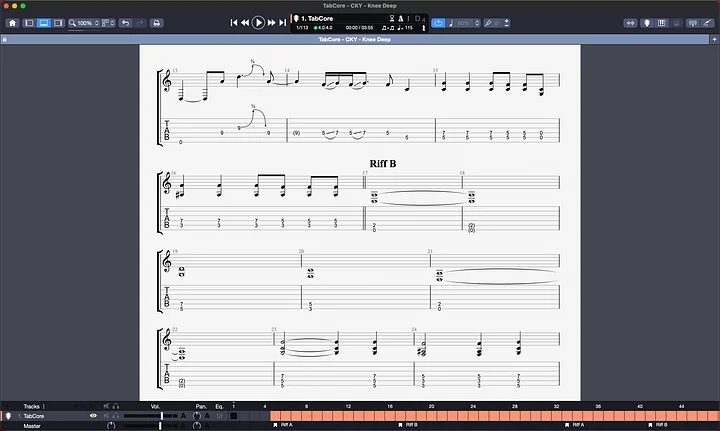
Task: Click the Vol. column header
Action: point(155,406)
